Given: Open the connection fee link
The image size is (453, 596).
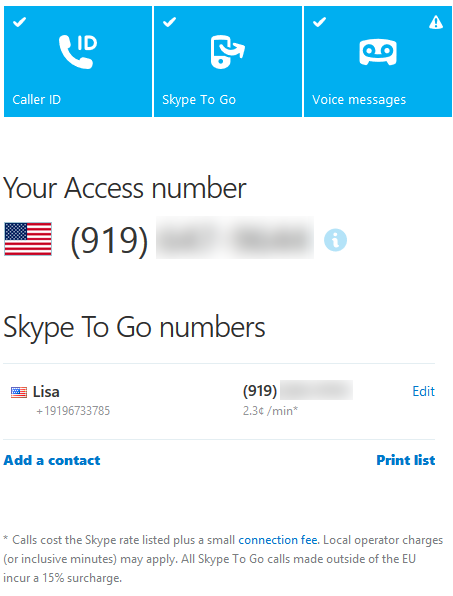Looking at the screenshot, I should (x=278, y=540).
